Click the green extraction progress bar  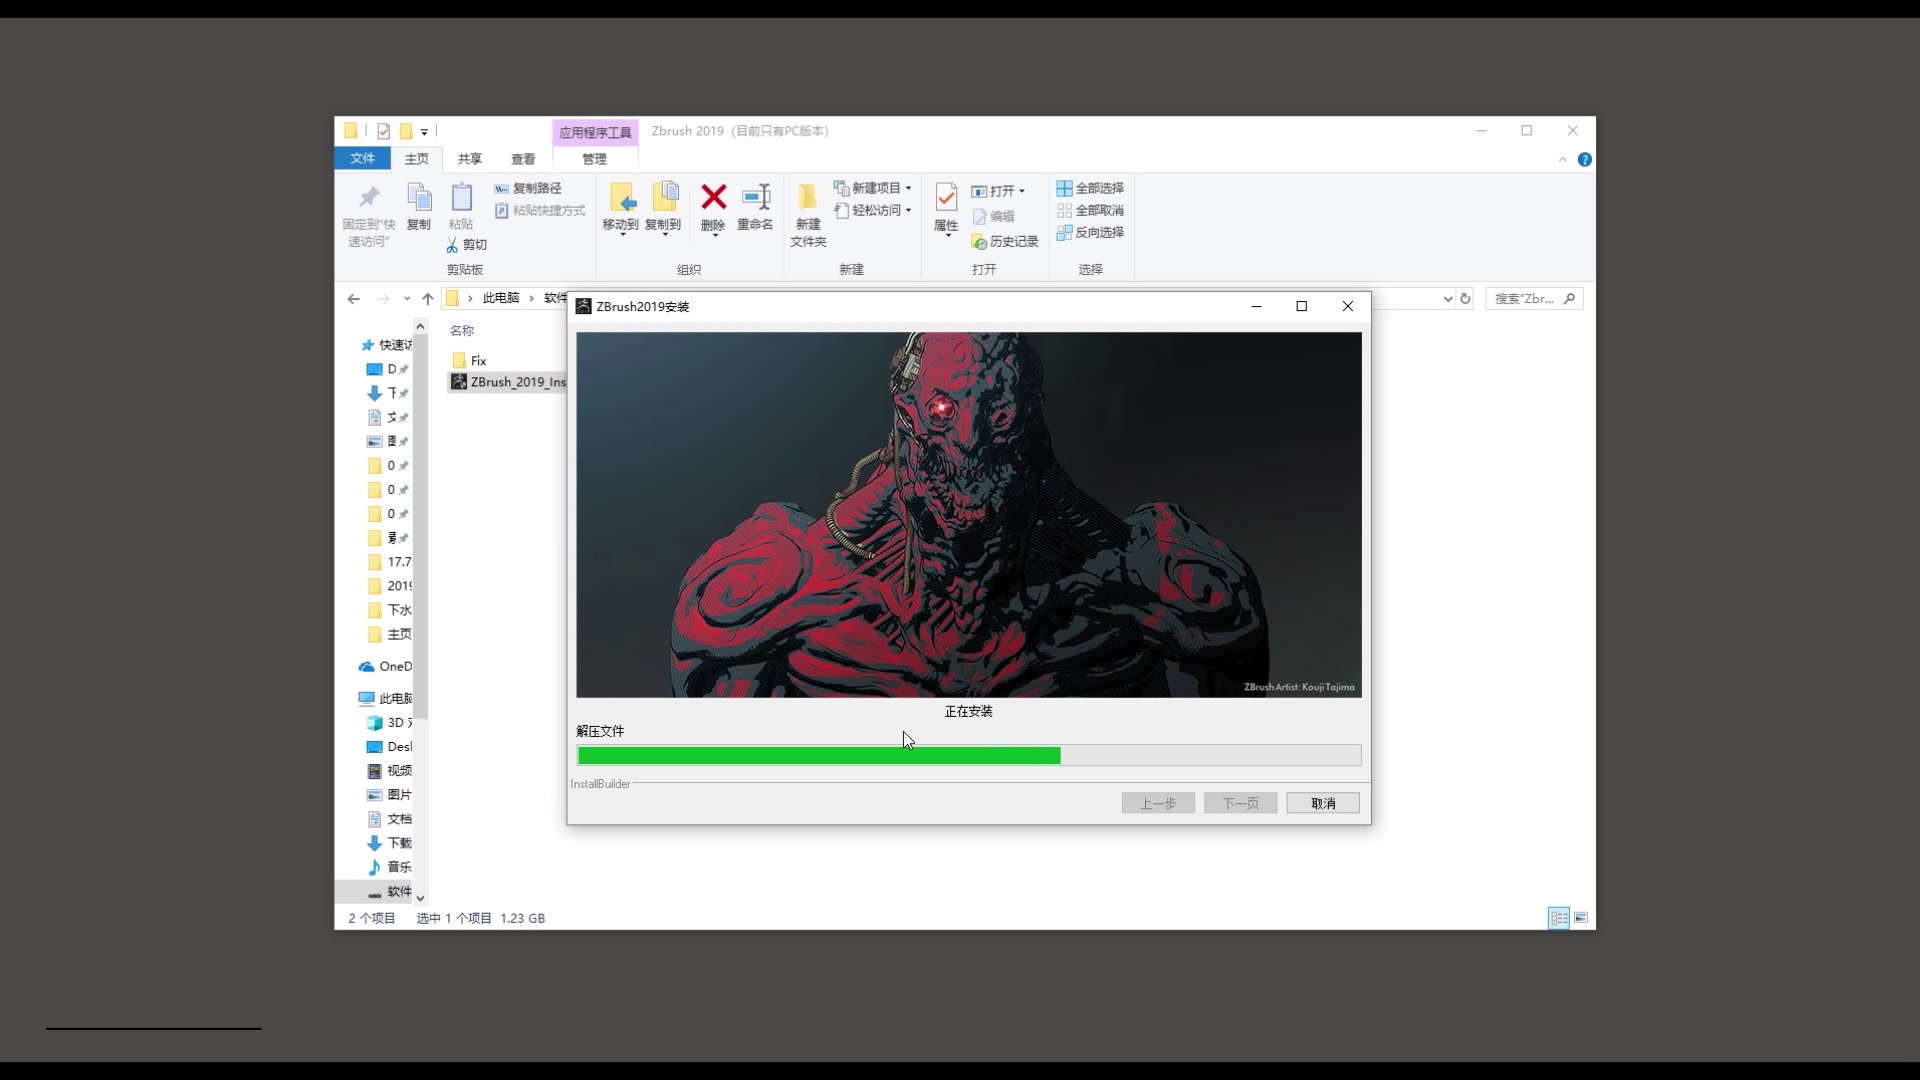coord(818,755)
